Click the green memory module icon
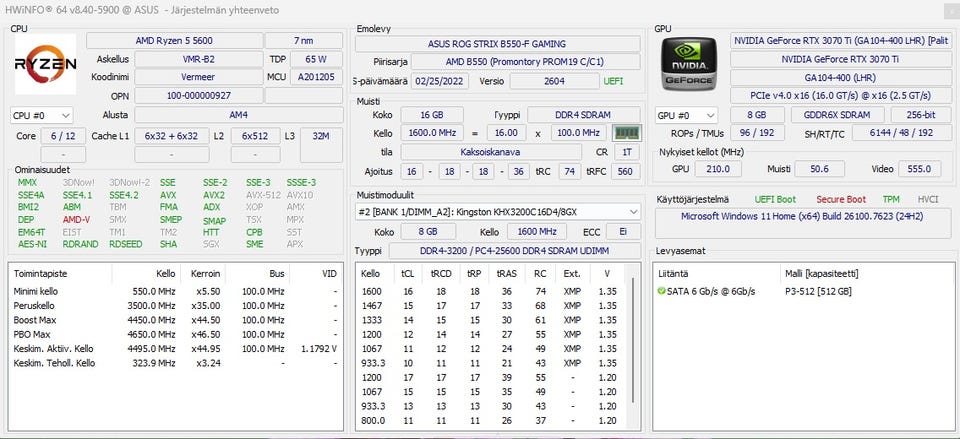The image size is (960, 439). [x=627, y=133]
